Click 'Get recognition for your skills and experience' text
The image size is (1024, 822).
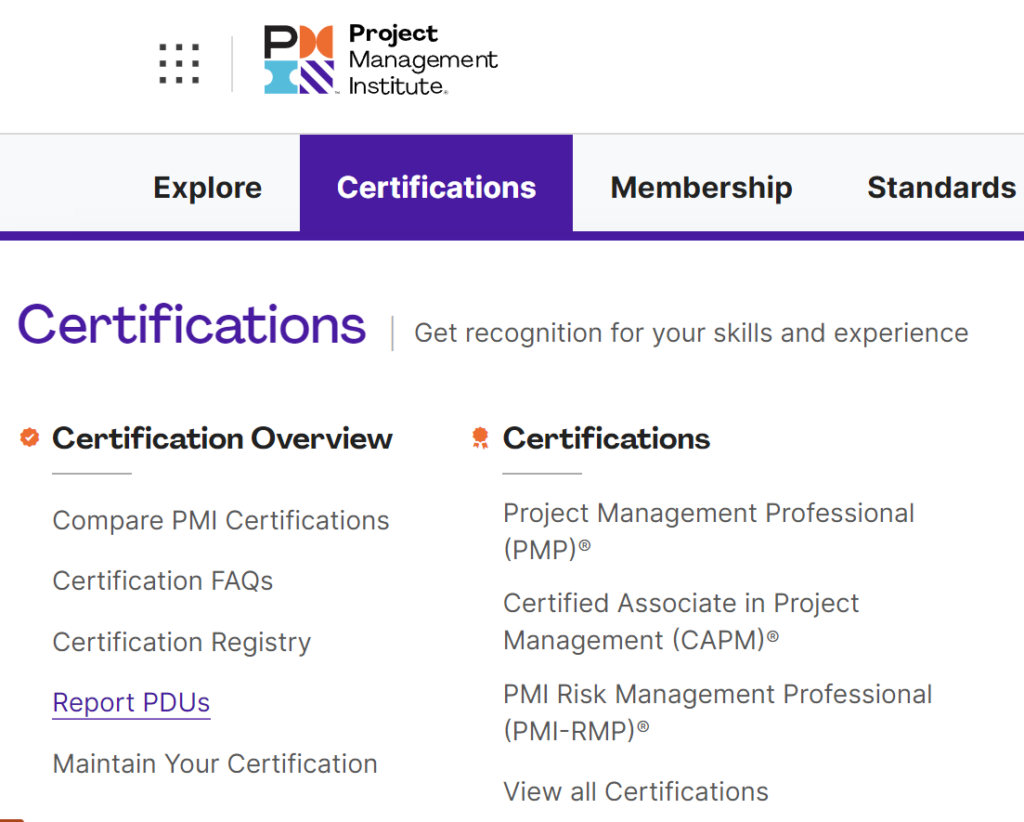tap(691, 333)
